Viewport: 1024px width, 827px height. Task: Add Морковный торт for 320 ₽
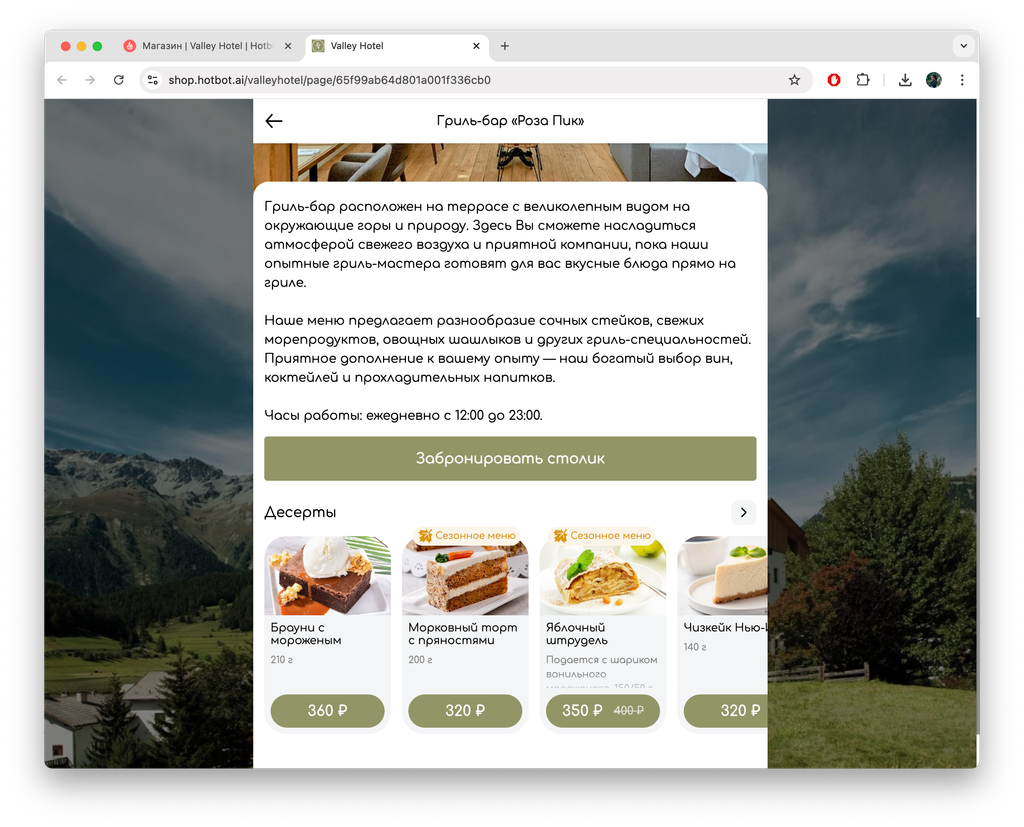(465, 710)
